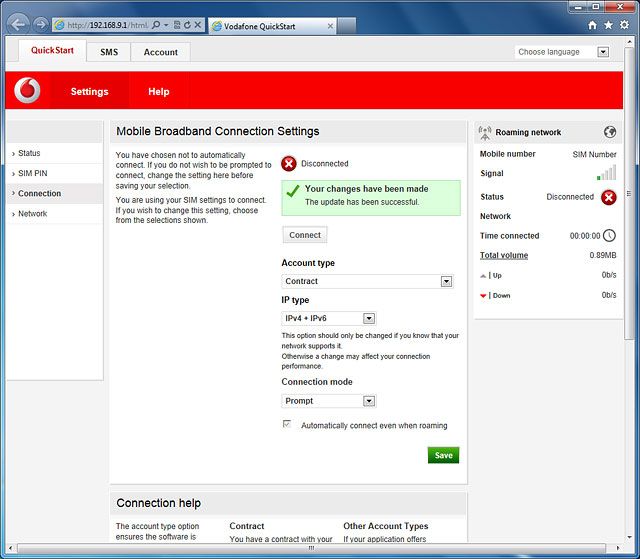Open the Connection mode dropdown
The width and height of the screenshot is (640, 559).
[369, 401]
